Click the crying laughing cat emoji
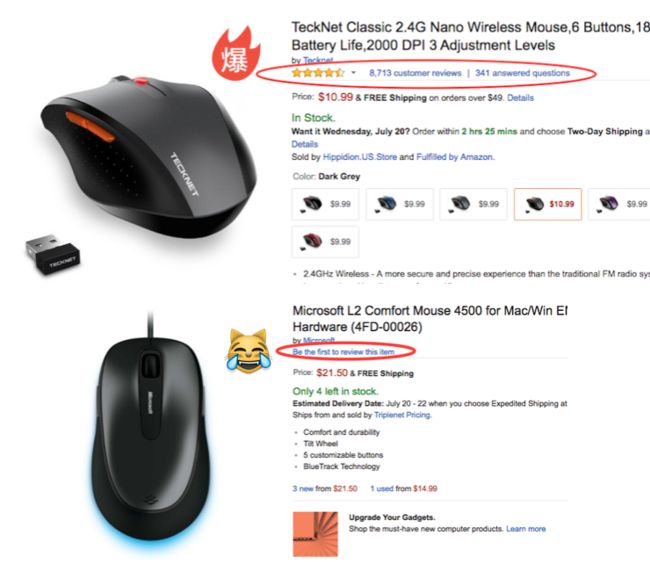The image size is (650, 578). click(248, 350)
